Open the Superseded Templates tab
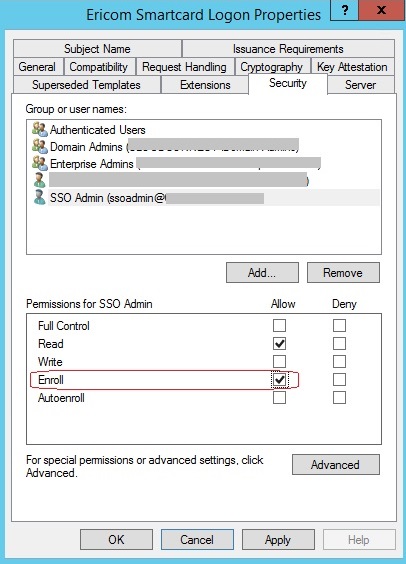Screen dimensions: 406x564 click(86, 85)
